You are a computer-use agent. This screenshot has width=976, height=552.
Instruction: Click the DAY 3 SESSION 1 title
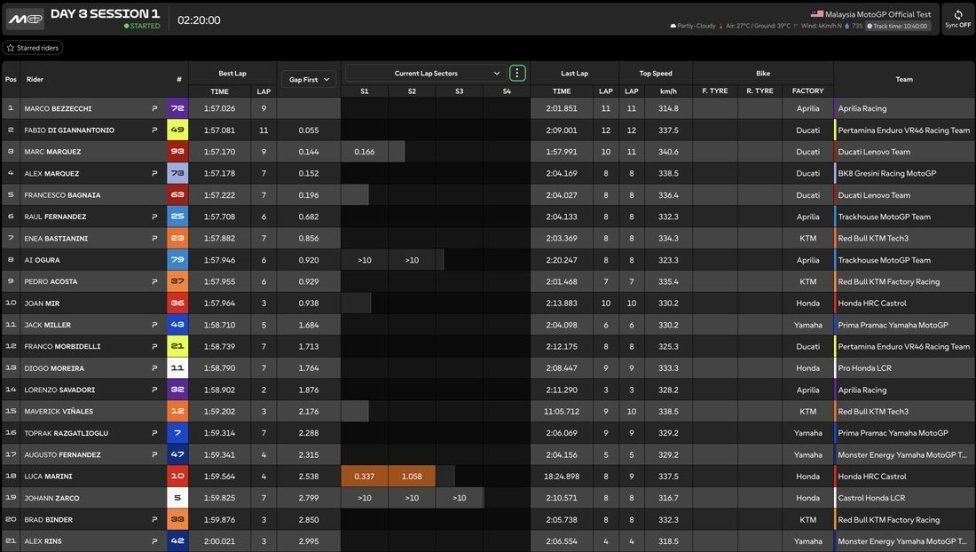tap(105, 14)
